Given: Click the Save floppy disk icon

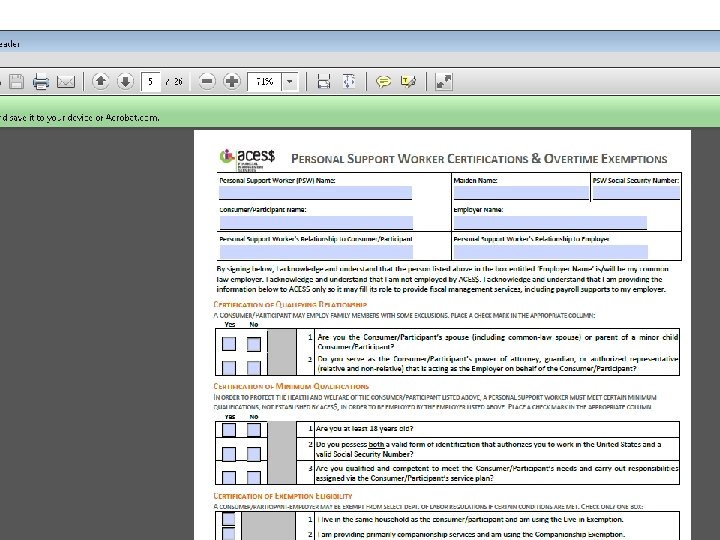Looking at the screenshot, I should tap(17, 82).
